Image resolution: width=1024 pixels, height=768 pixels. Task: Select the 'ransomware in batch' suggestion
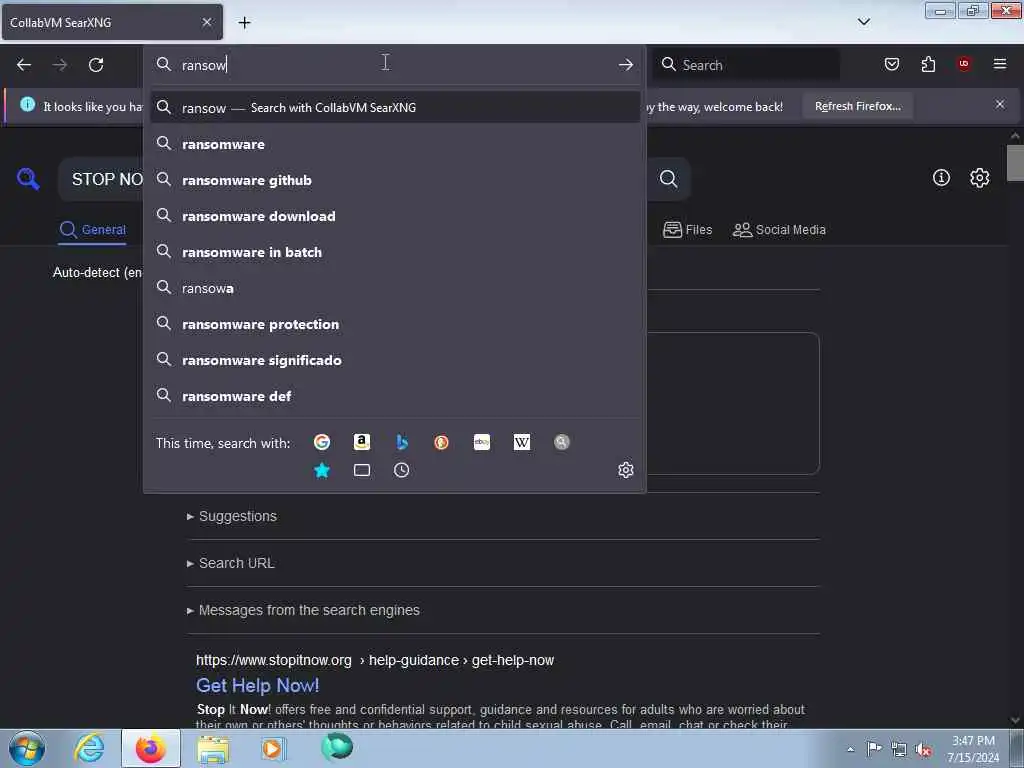(x=395, y=251)
